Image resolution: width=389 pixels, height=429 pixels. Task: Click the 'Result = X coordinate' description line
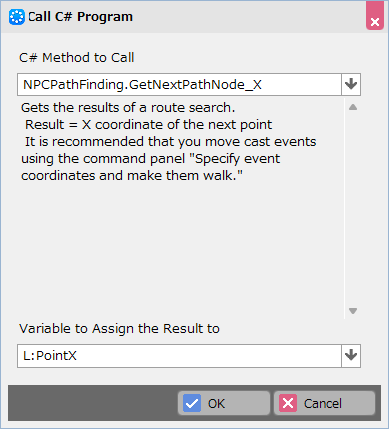[148, 125]
